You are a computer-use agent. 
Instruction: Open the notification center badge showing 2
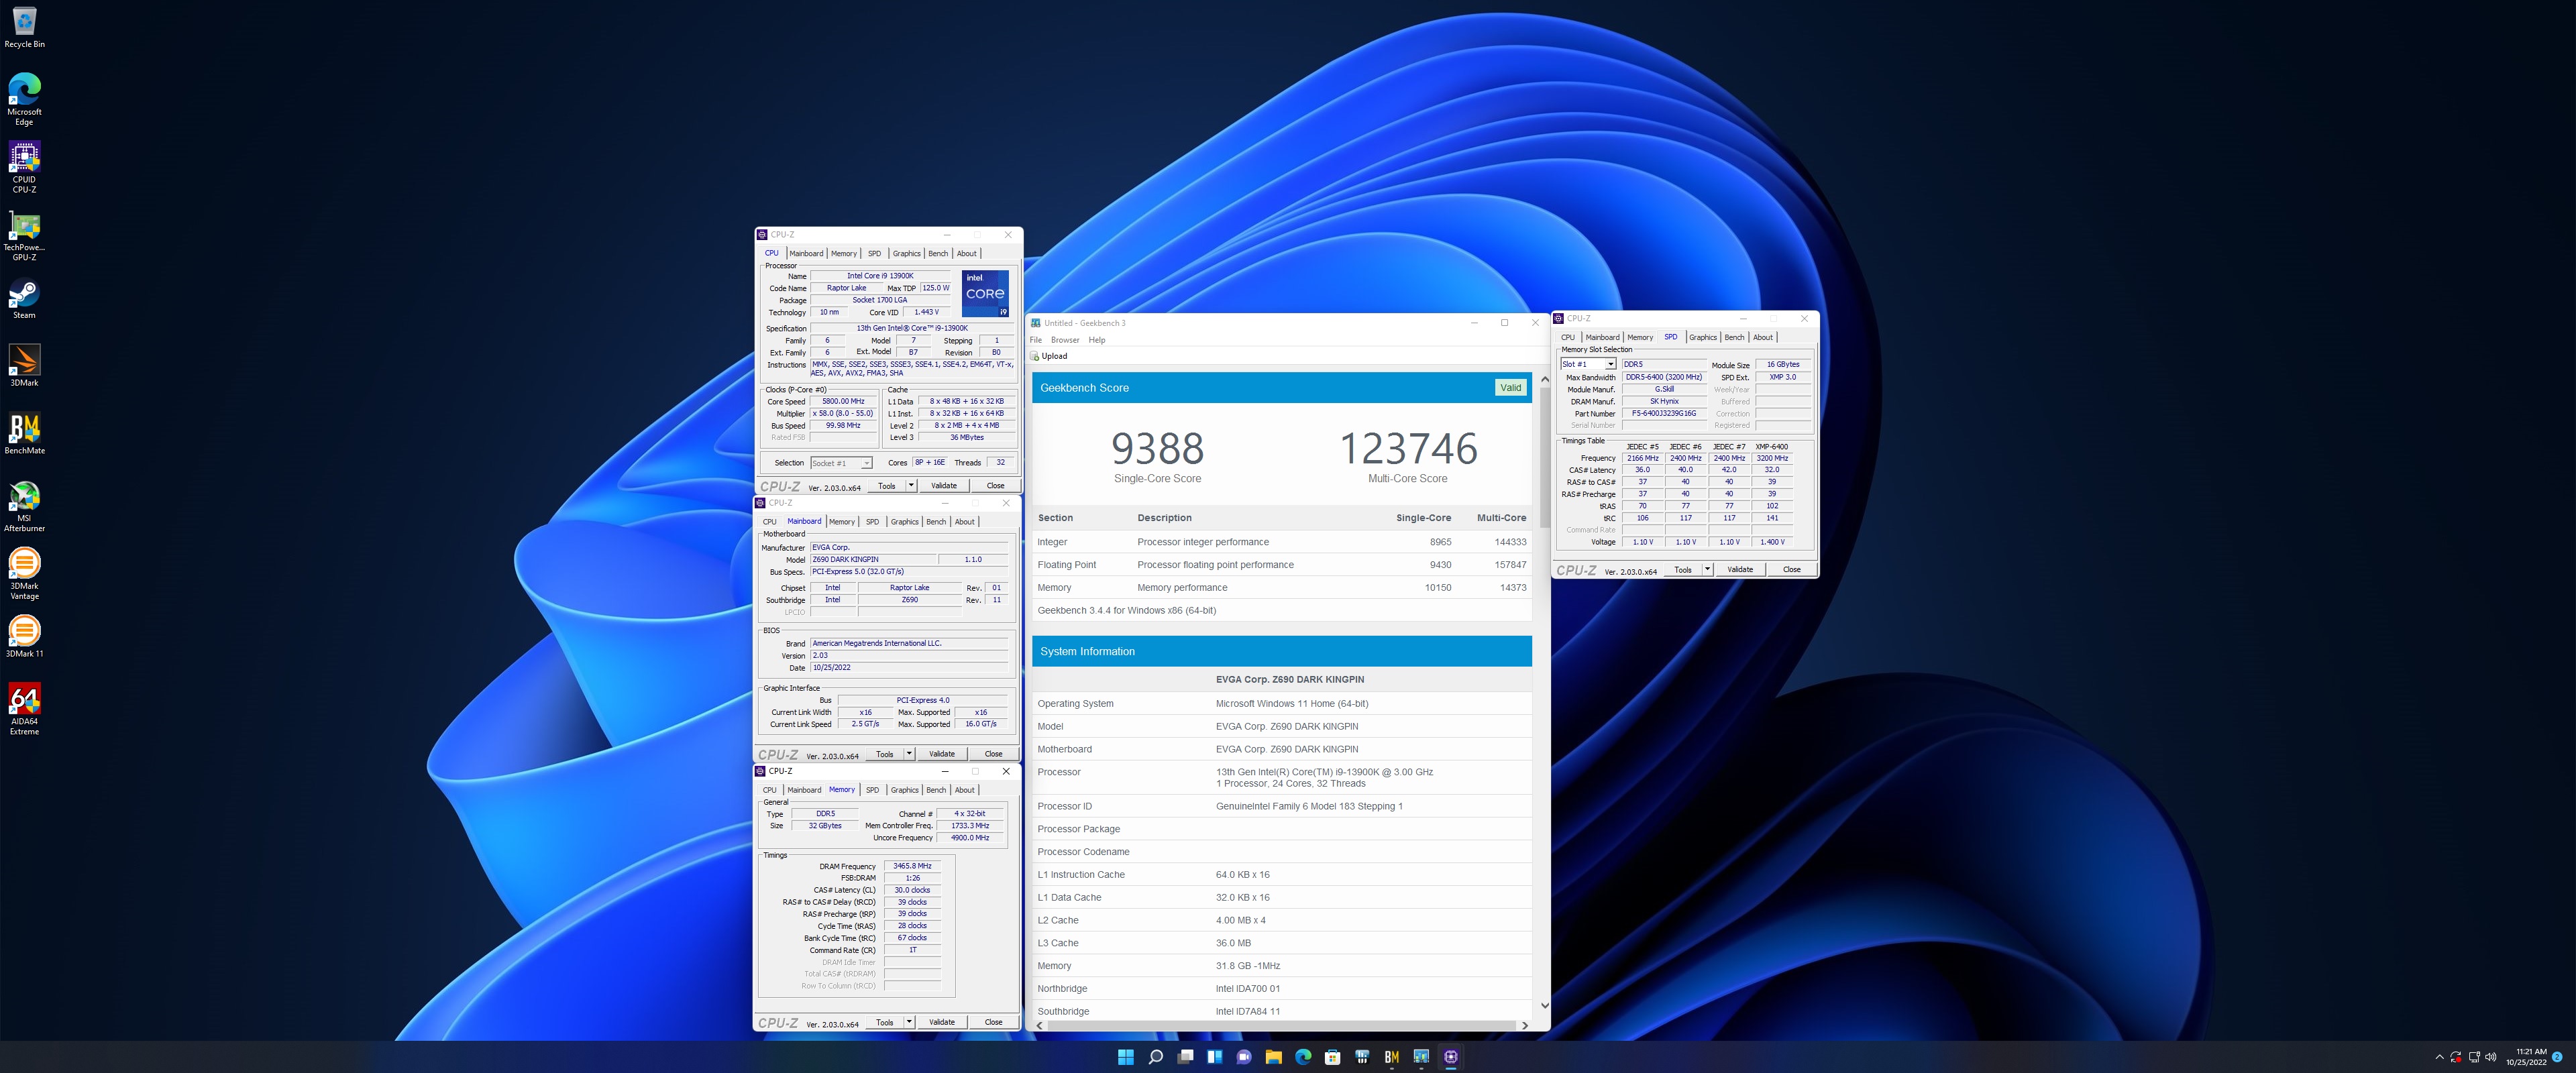point(2556,1057)
